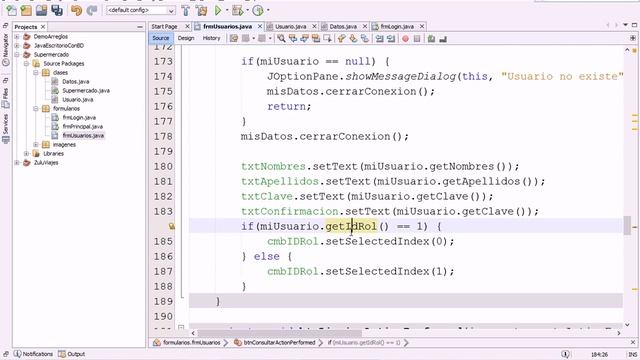The width and height of the screenshot is (640, 360).
Task: Click btnConsultarActionPerformed in breadcrumb bar
Action: coord(279,342)
